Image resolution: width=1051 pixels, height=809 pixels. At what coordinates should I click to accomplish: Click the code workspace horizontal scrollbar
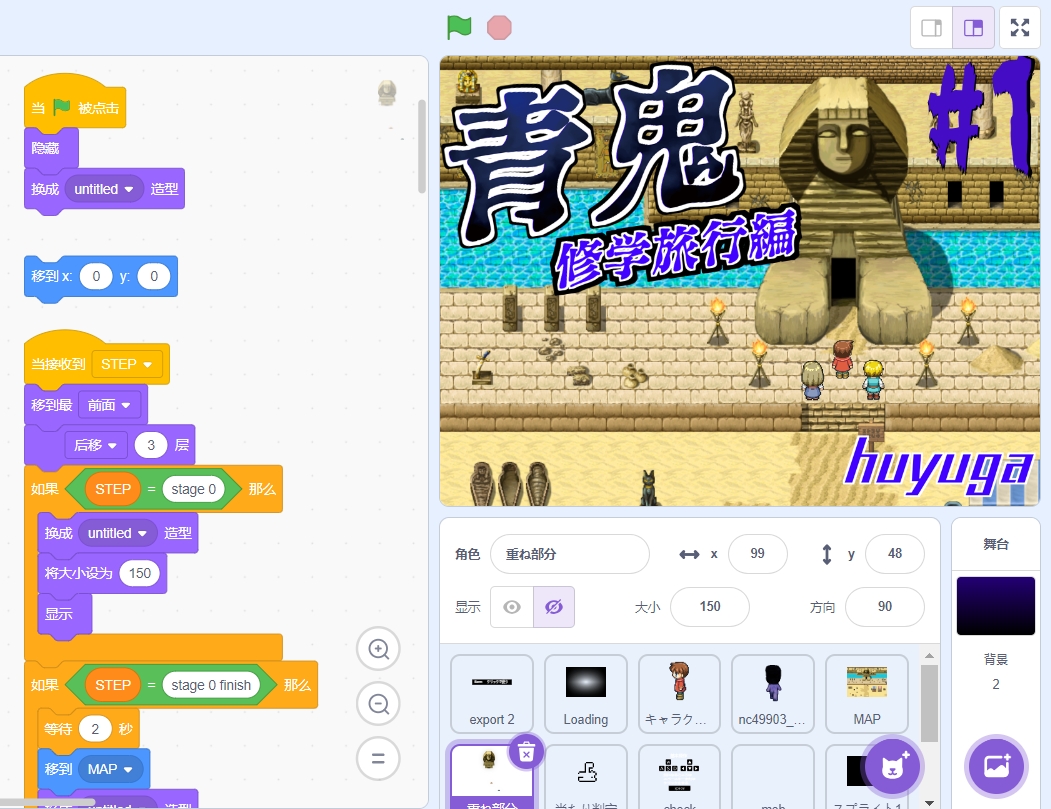47,802
